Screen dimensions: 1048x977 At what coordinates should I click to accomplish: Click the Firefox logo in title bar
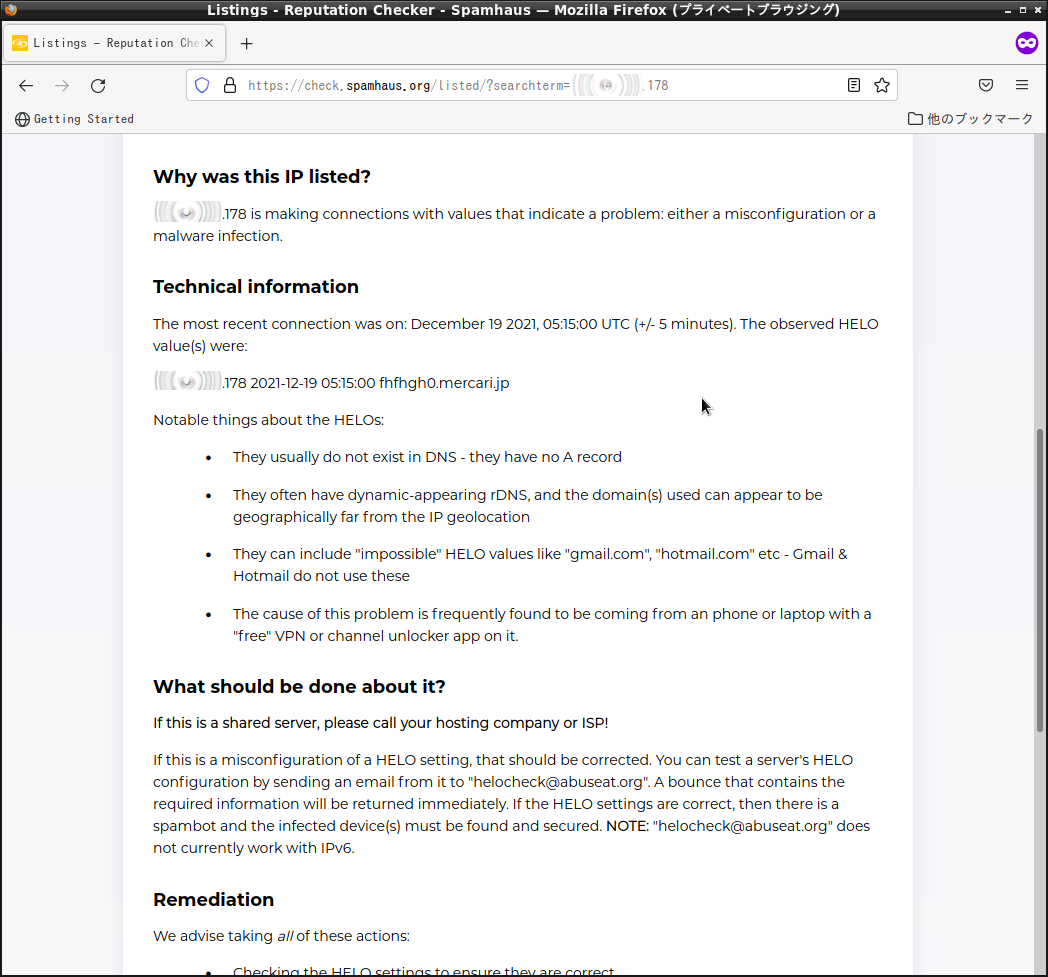coord(11,9)
